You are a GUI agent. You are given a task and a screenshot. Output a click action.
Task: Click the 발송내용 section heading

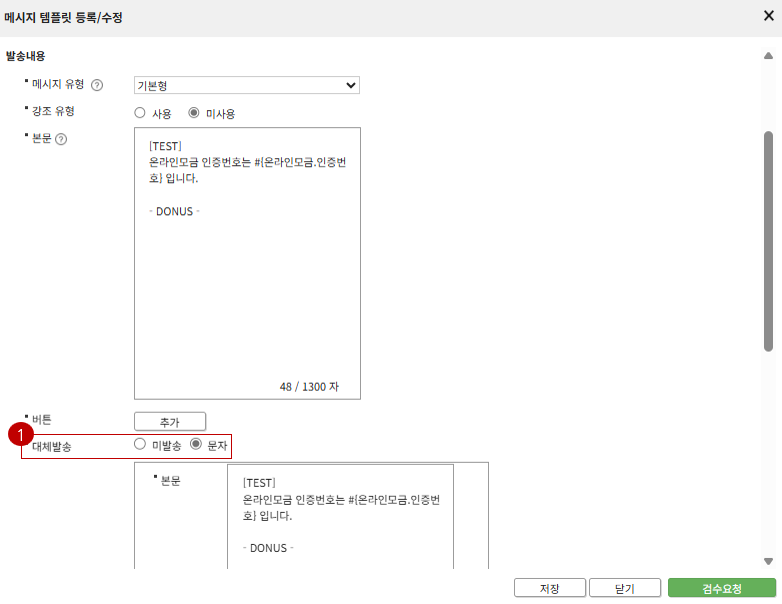coord(25,56)
